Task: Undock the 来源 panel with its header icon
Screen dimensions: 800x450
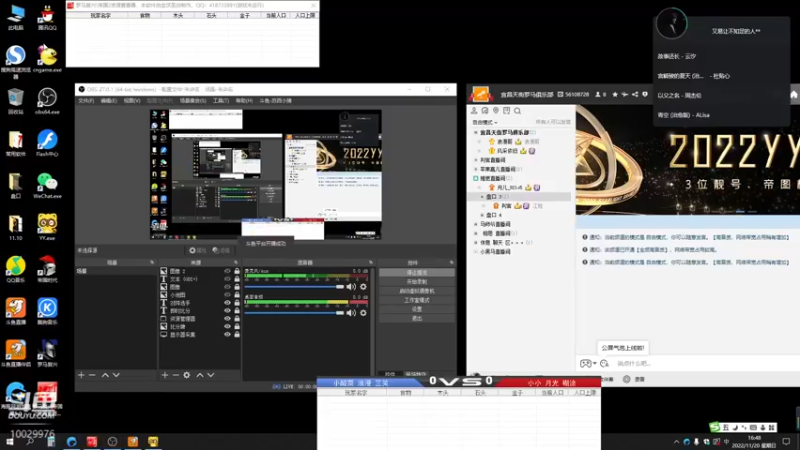Action: coord(236,262)
